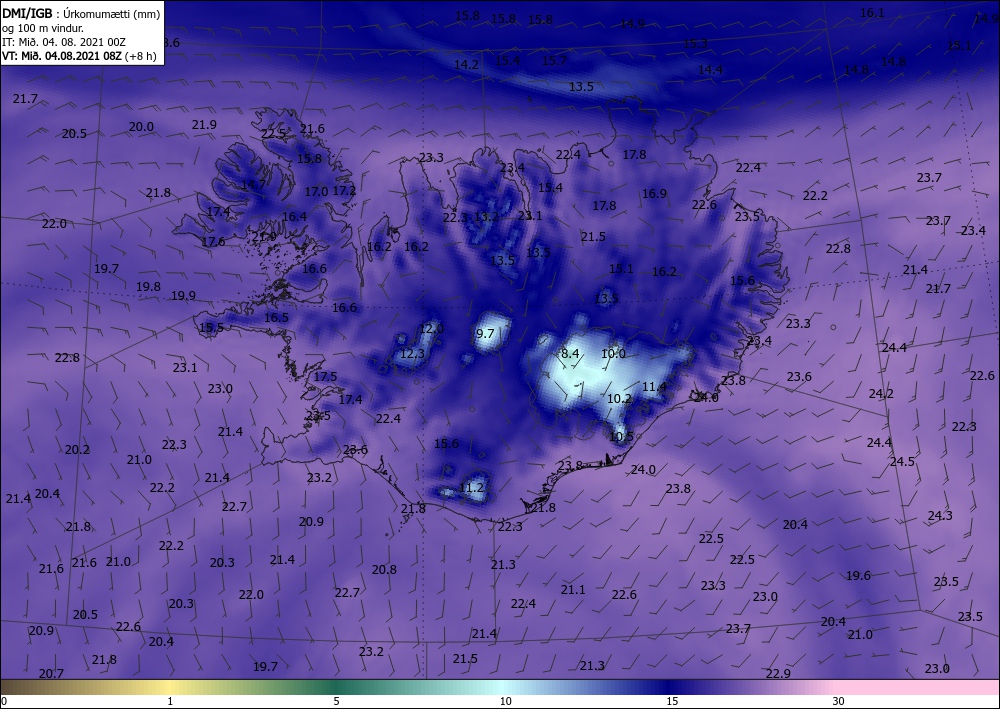Image resolution: width=1000 pixels, height=709 pixels.
Task: Select the '10' label on the colour scale
Action: (506, 702)
